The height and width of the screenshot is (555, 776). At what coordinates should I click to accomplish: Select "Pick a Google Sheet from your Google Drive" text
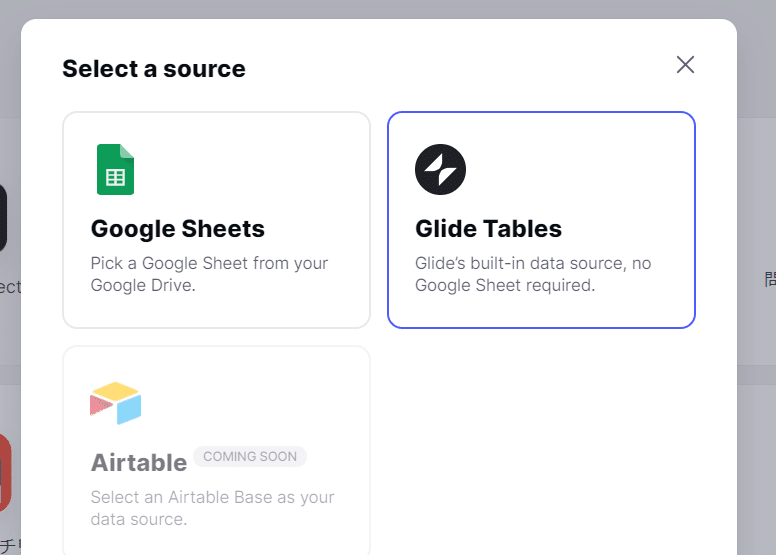(x=209, y=274)
